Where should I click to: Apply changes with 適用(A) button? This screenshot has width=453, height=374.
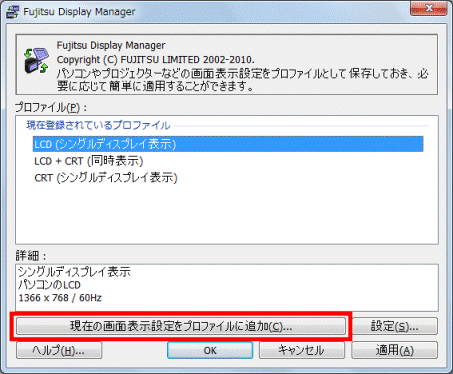395,350
